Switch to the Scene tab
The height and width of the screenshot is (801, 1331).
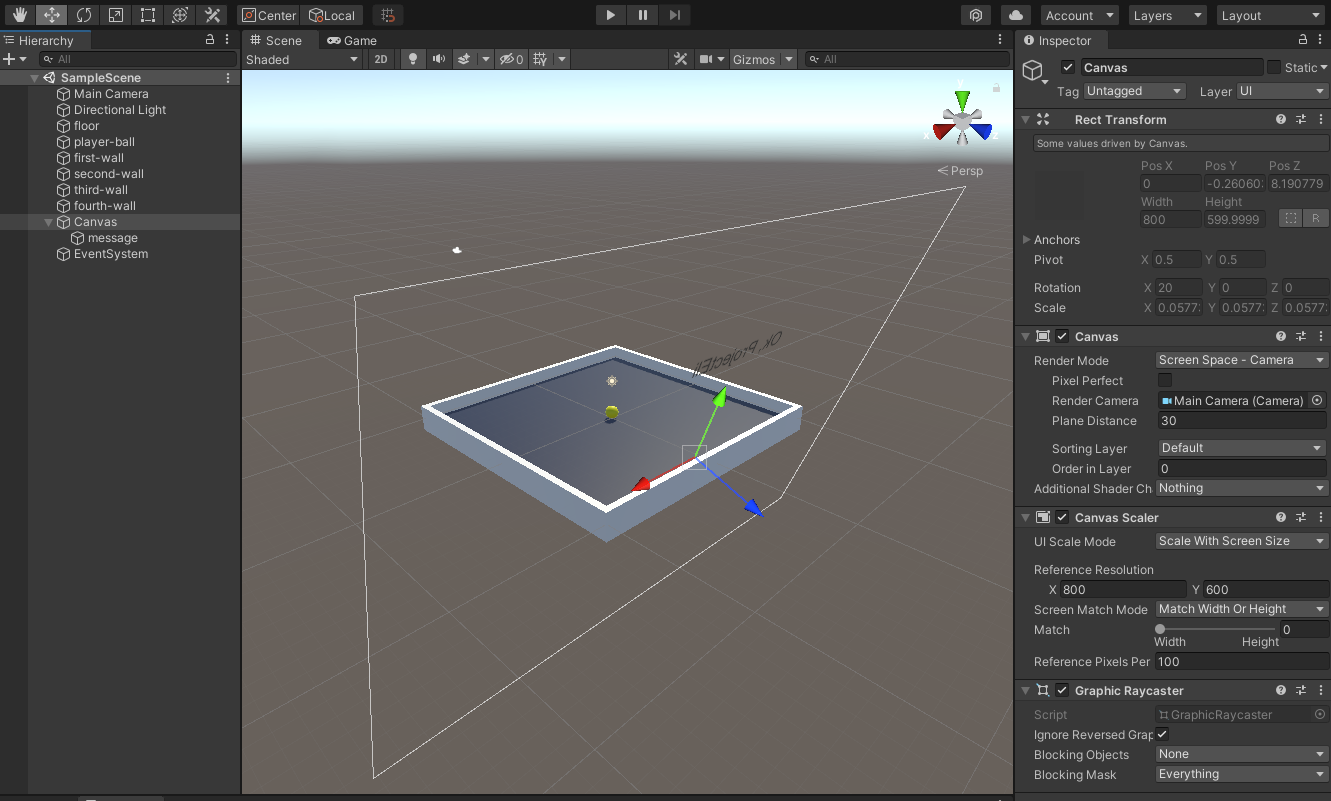(277, 41)
